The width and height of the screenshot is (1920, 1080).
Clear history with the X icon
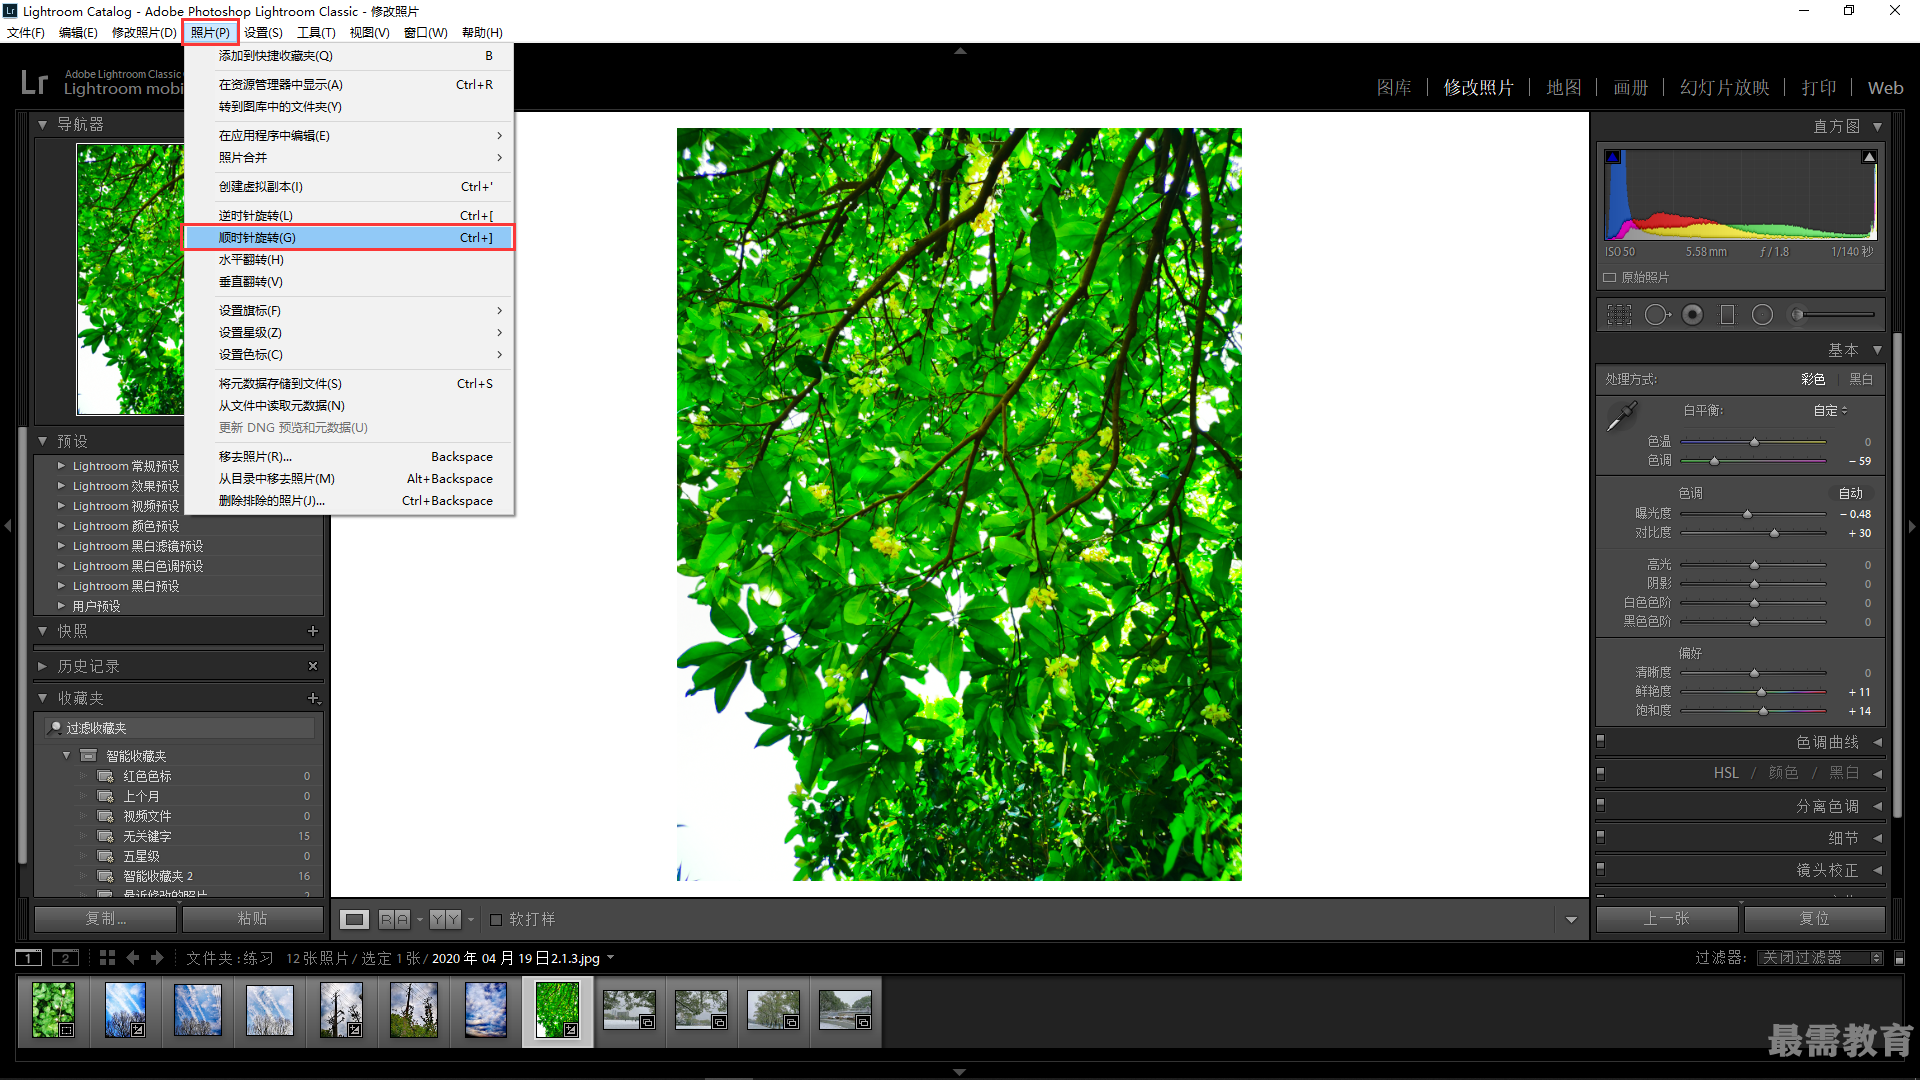[x=313, y=666]
